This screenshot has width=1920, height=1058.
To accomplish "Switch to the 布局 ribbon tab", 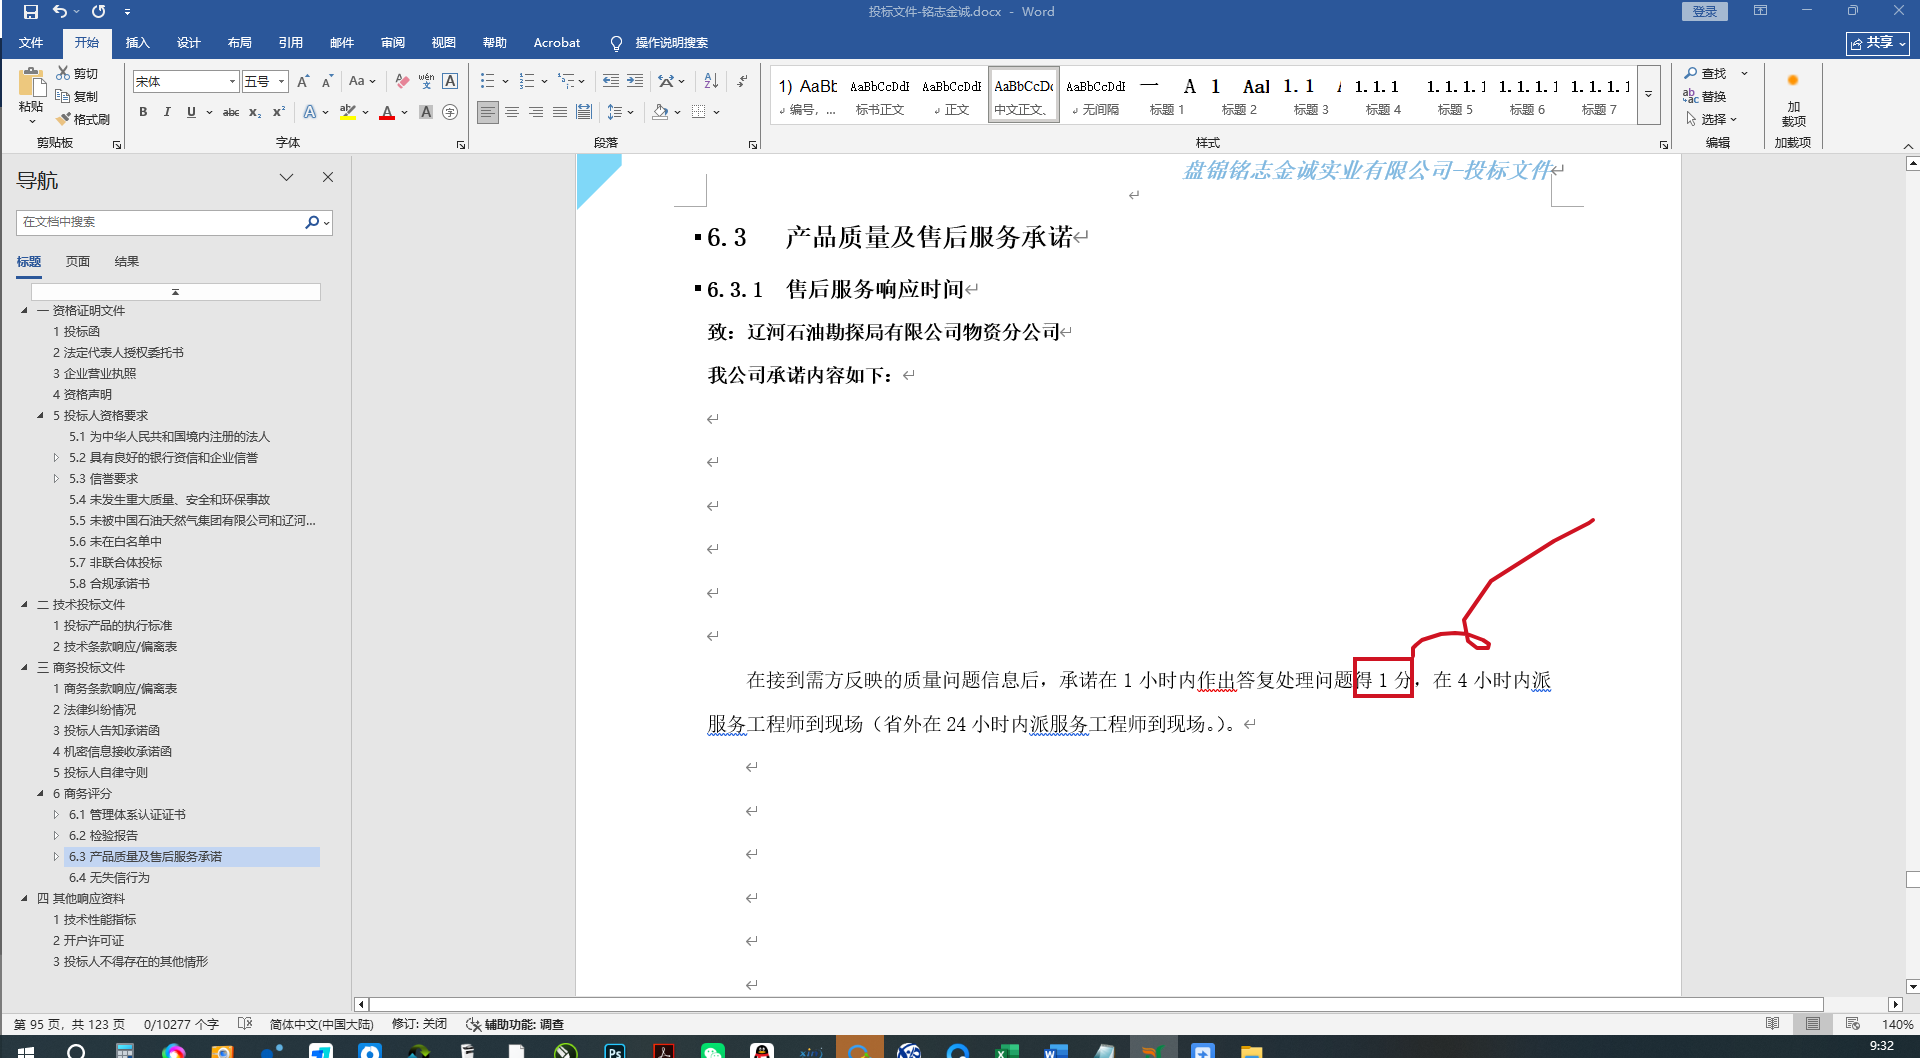I will coord(239,43).
